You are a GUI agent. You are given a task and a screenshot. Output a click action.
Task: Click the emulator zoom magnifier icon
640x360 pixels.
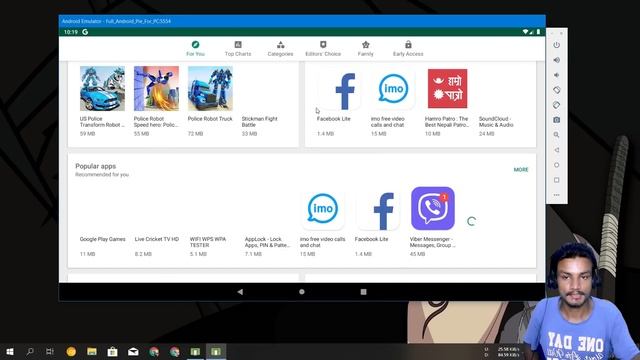point(556,135)
